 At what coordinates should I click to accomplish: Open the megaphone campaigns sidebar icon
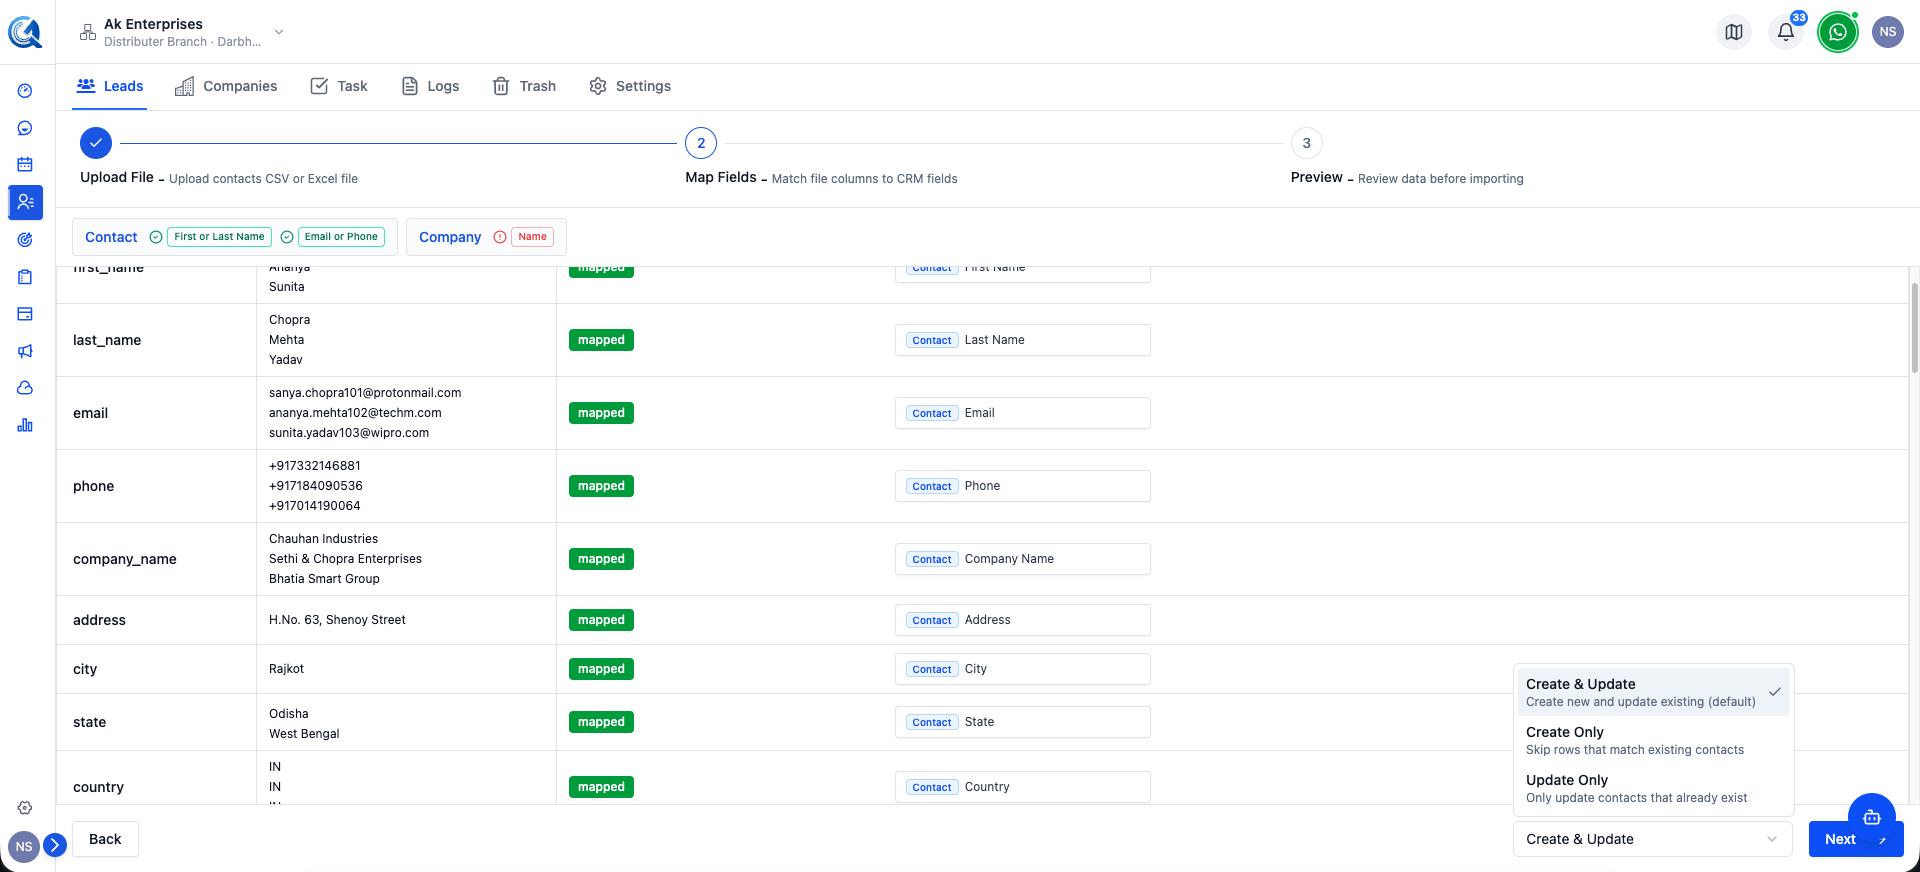coord(25,351)
